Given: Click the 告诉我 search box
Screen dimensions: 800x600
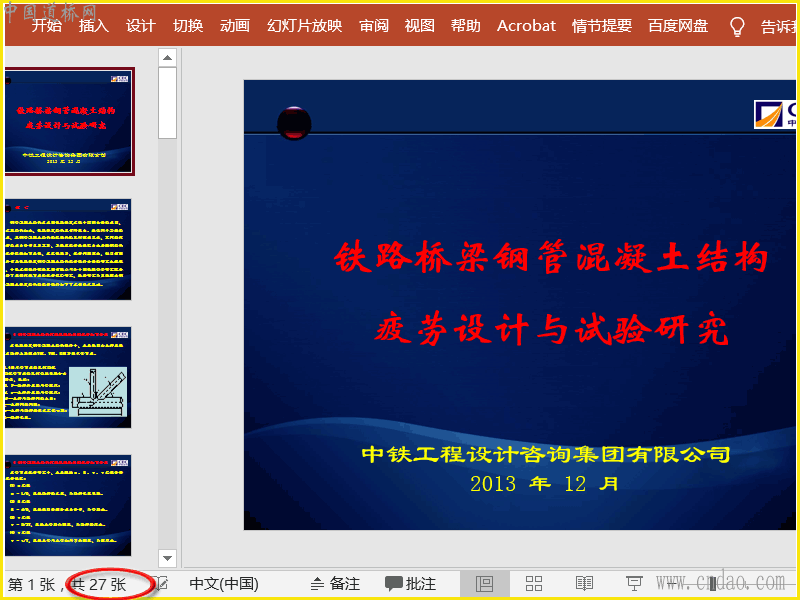Looking at the screenshot, I should pos(778,27).
